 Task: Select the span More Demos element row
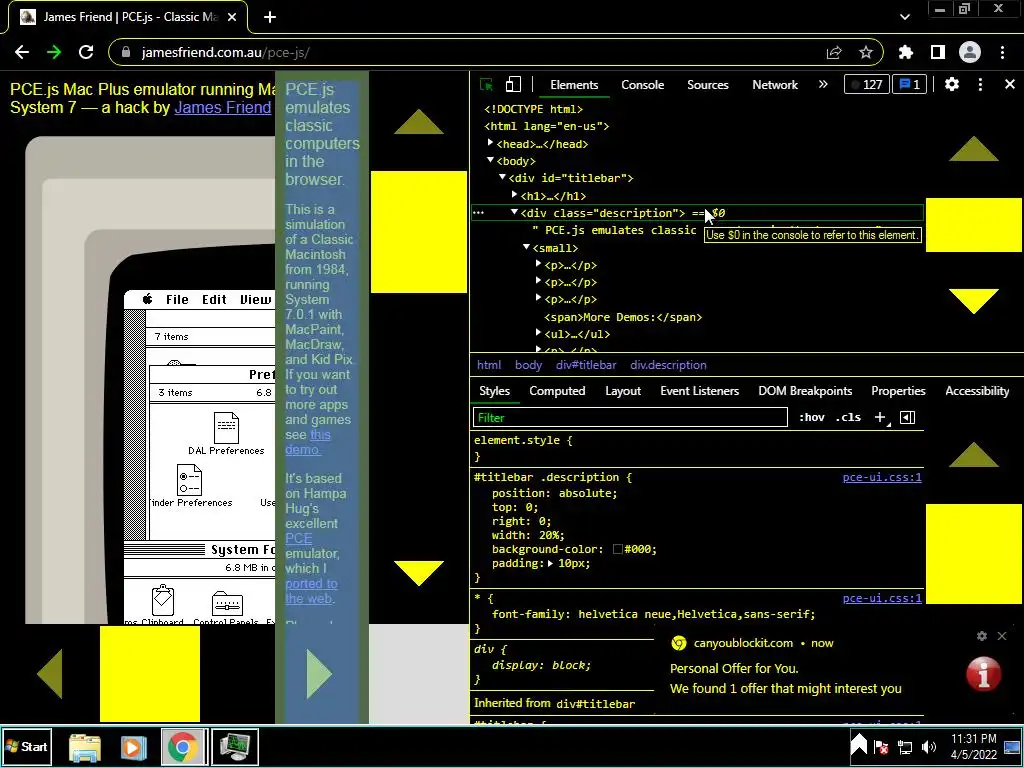coord(623,317)
